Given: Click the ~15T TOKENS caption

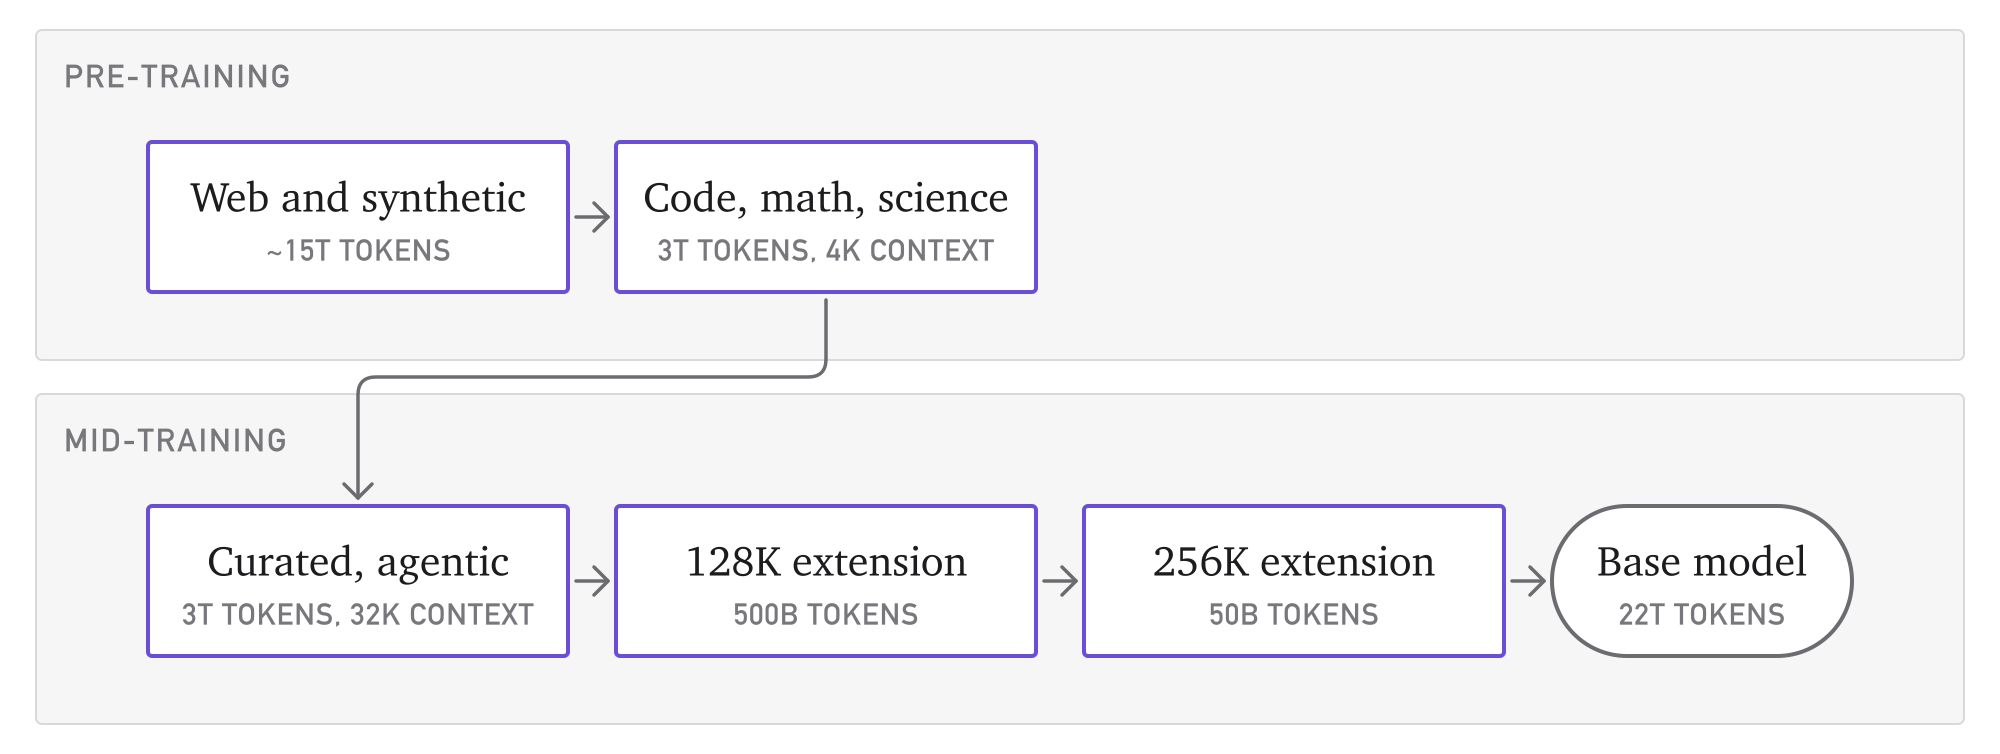Looking at the screenshot, I should pyautogui.click(x=358, y=251).
